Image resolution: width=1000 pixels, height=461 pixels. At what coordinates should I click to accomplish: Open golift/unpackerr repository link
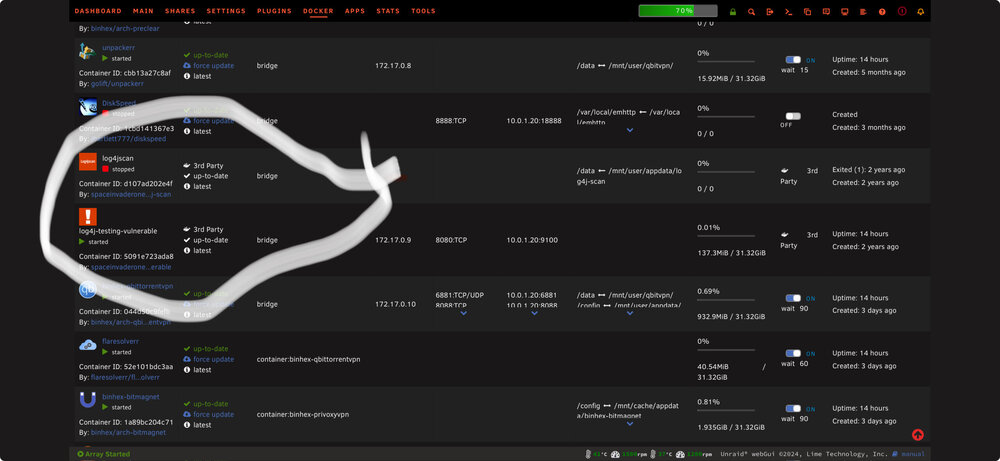click(x=117, y=84)
